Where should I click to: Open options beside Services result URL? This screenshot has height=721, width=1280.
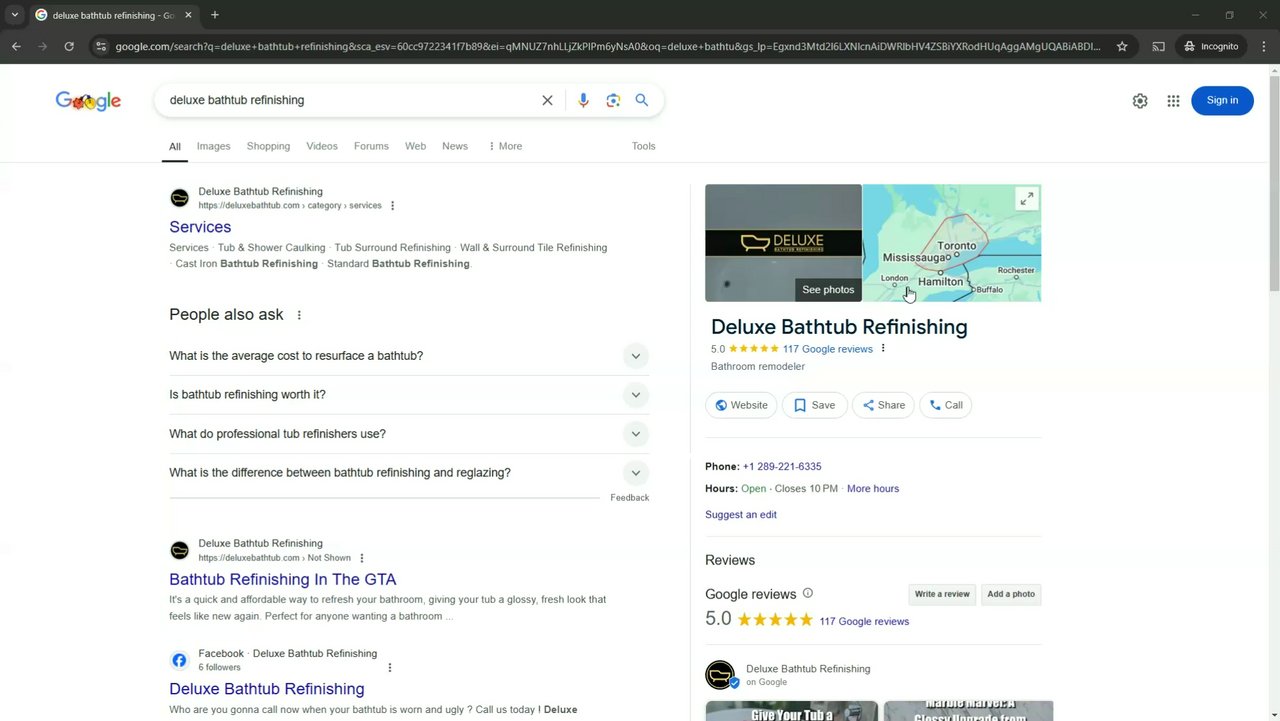[392, 206]
